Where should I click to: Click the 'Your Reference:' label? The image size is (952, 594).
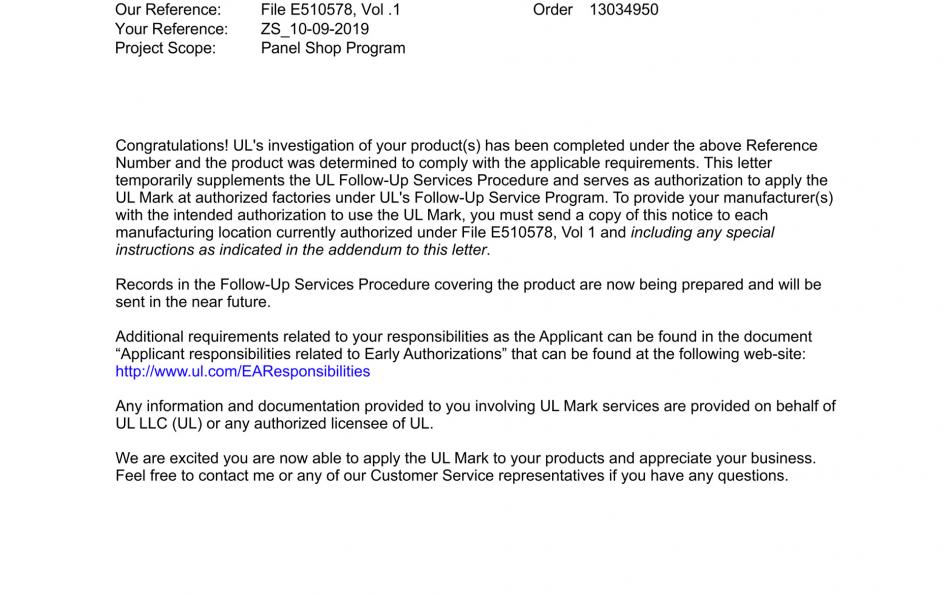171,29
